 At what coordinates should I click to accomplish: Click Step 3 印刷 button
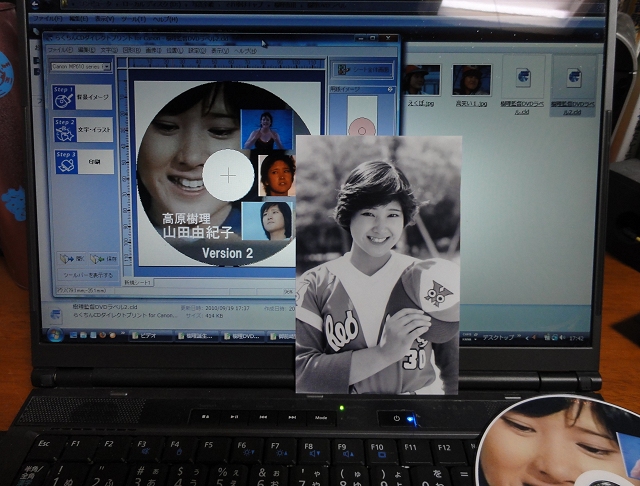coord(84,162)
